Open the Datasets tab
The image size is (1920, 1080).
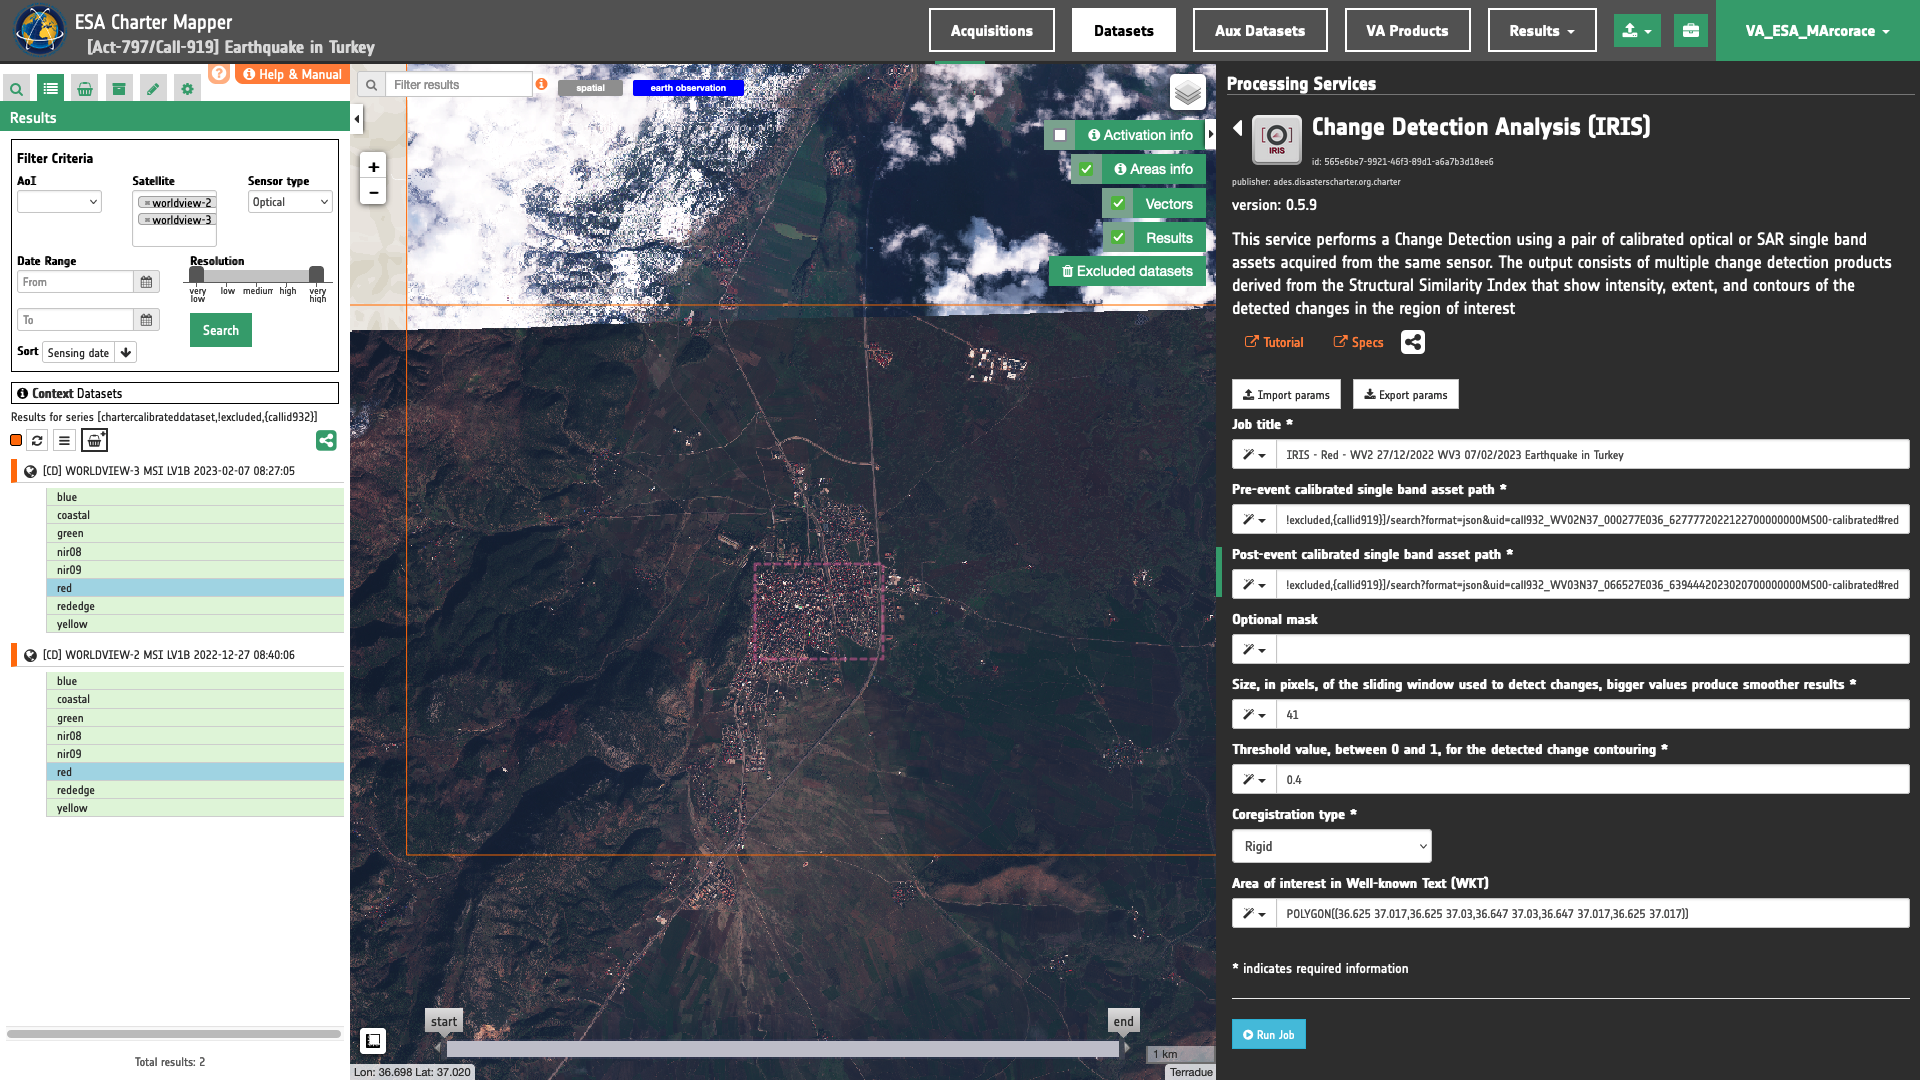pyautogui.click(x=1123, y=31)
